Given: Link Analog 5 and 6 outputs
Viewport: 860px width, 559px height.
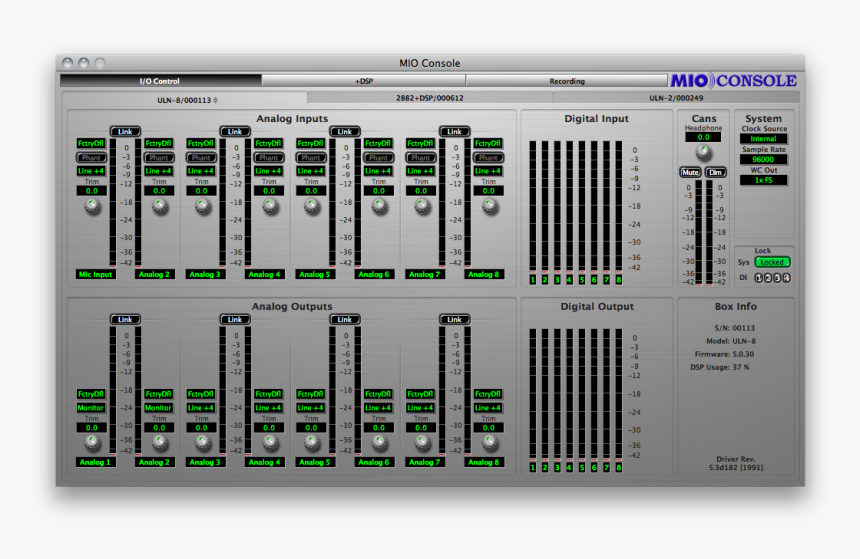Looking at the screenshot, I should (344, 319).
